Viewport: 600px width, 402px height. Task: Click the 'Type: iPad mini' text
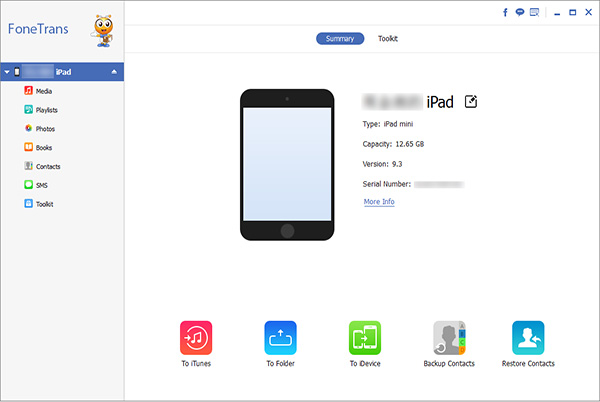click(388, 124)
